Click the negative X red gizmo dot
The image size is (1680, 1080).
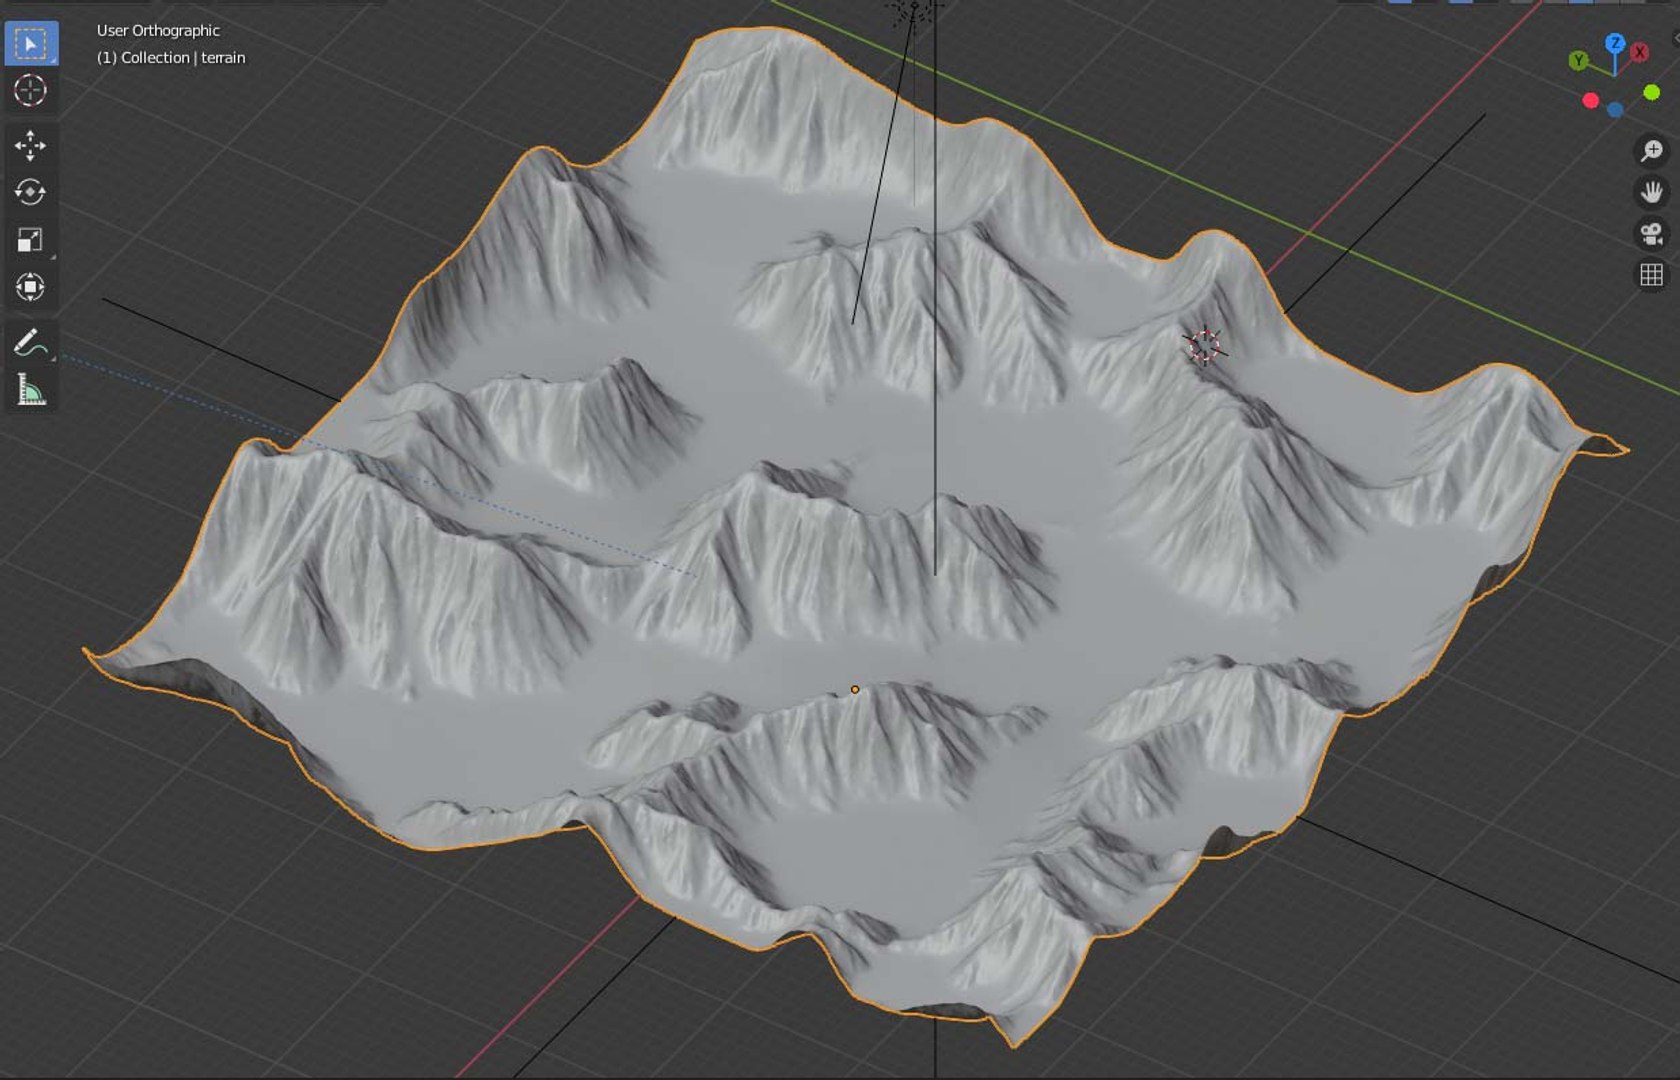pyautogui.click(x=1591, y=100)
